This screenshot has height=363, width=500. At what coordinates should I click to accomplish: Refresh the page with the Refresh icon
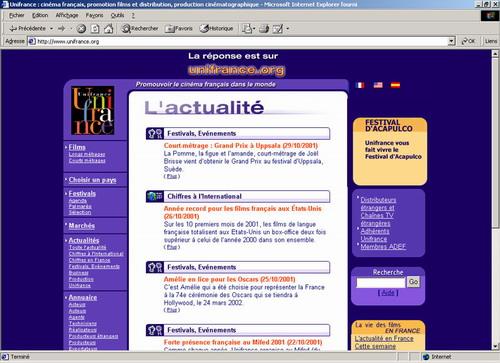point(95,29)
